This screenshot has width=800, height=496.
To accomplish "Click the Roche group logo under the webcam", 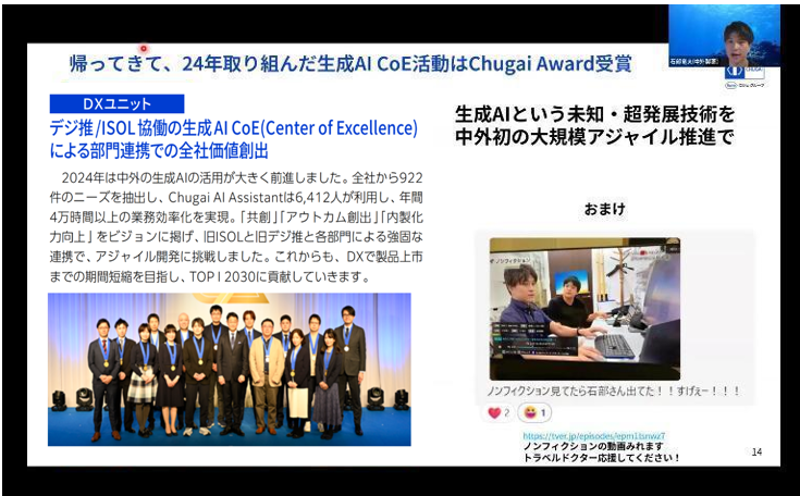I will point(745,85).
